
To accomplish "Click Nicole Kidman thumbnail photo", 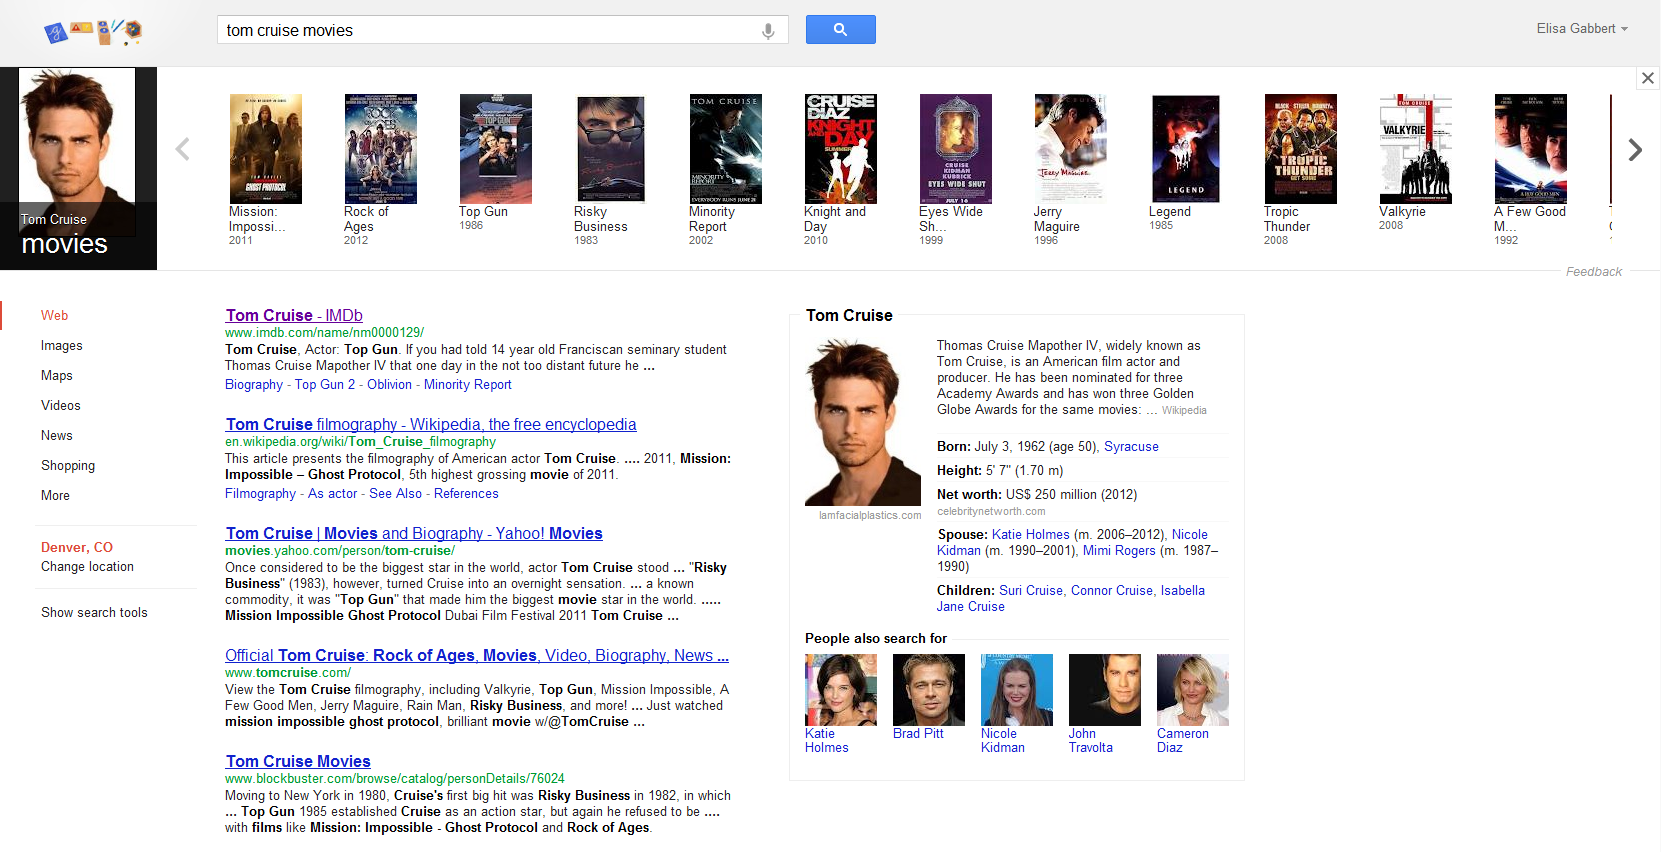I will (1017, 690).
